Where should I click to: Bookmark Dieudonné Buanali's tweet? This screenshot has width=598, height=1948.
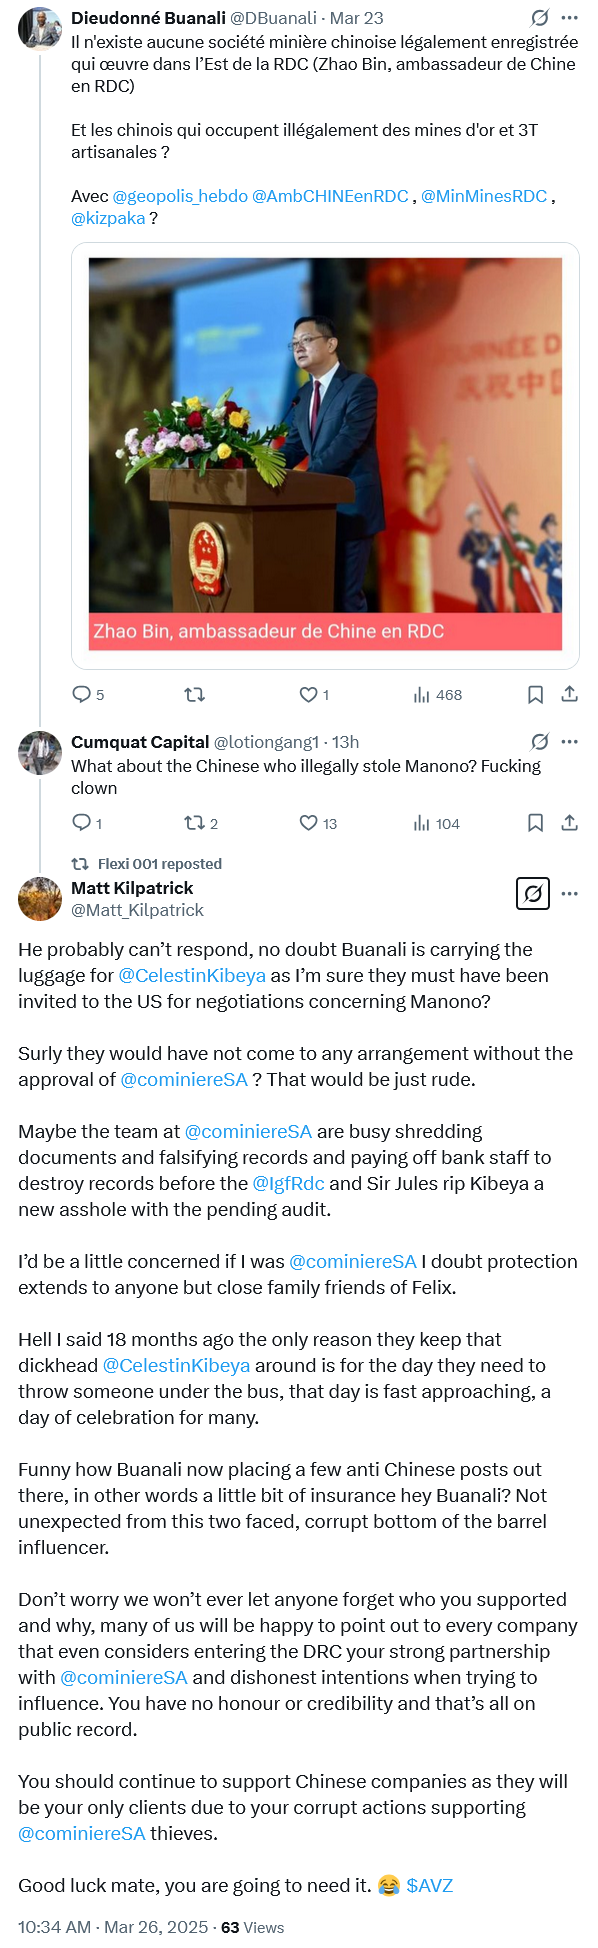tap(536, 694)
